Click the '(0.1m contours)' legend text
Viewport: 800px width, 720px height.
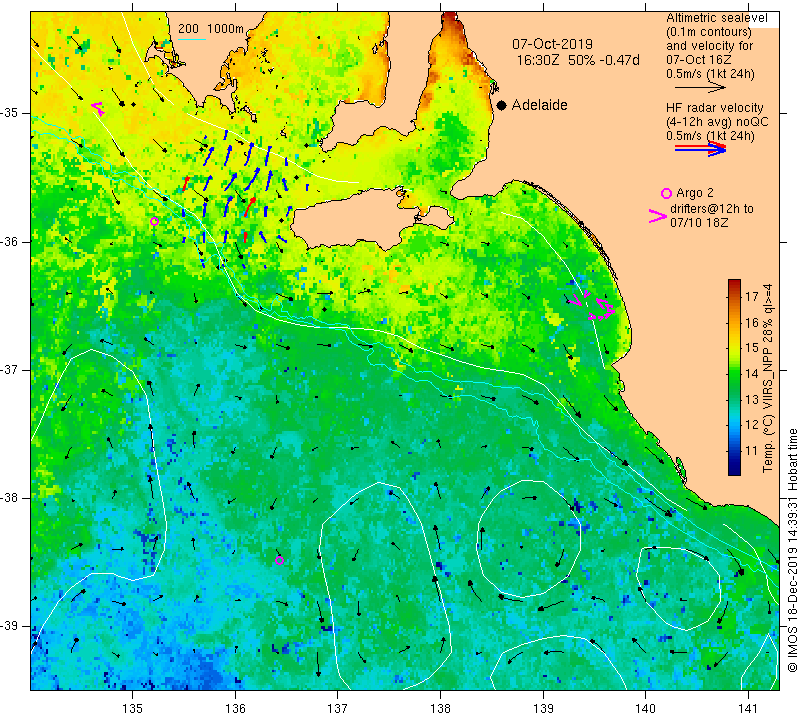point(709,32)
